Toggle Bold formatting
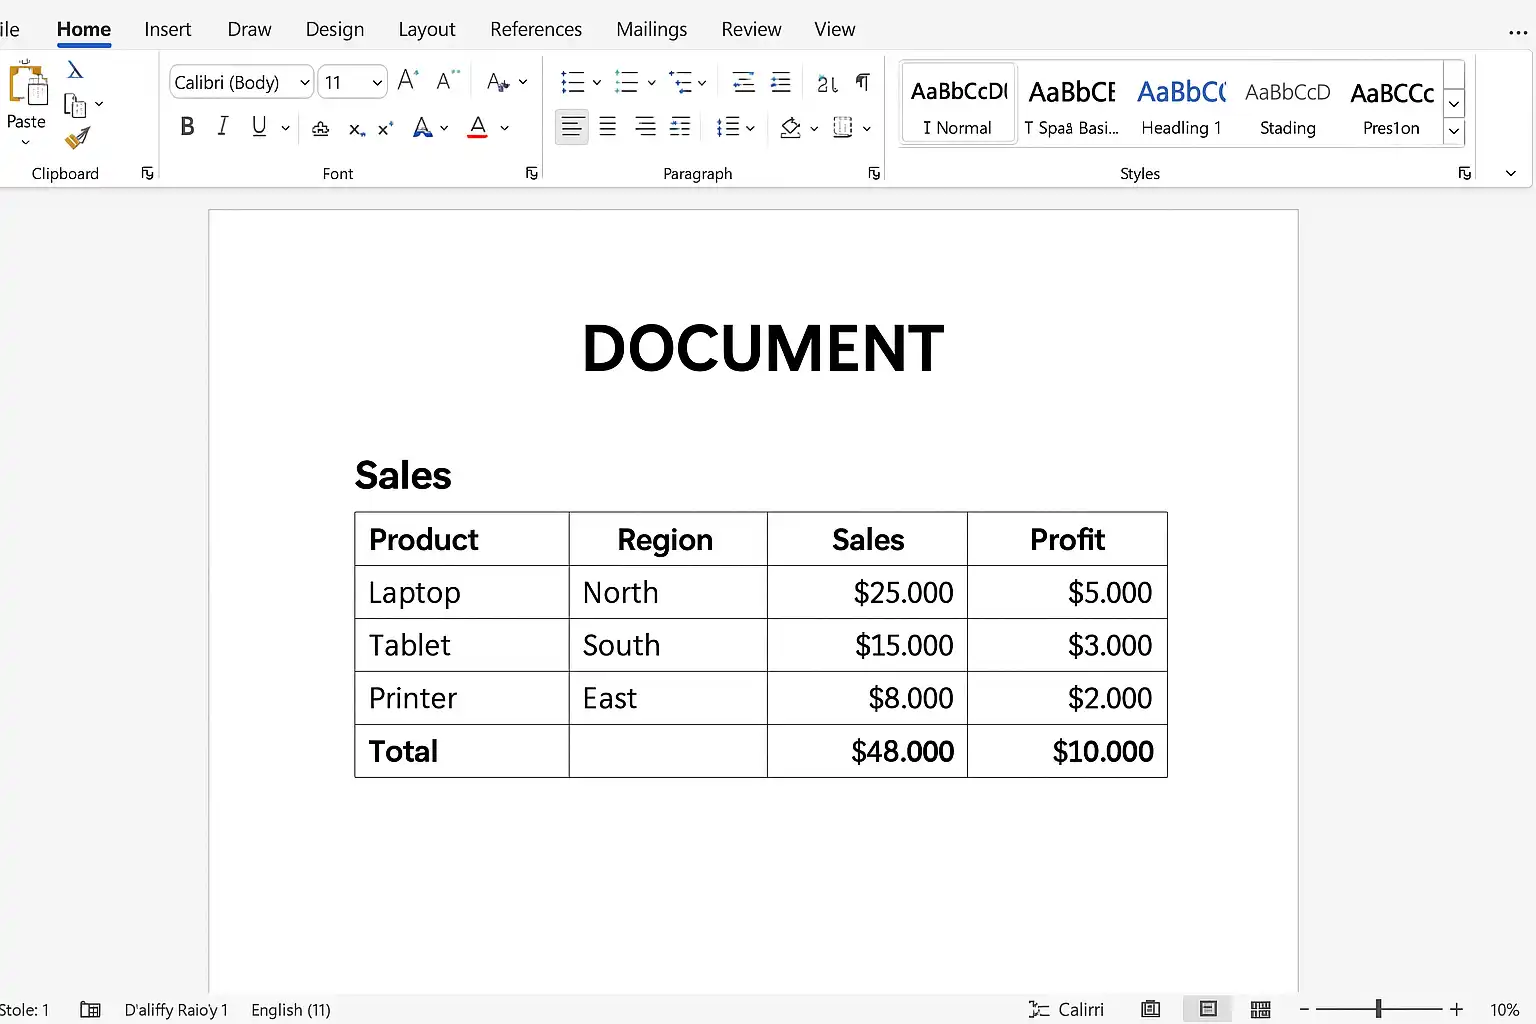The width and height of the screenshot is (1536, 1024). click(187, 127)
